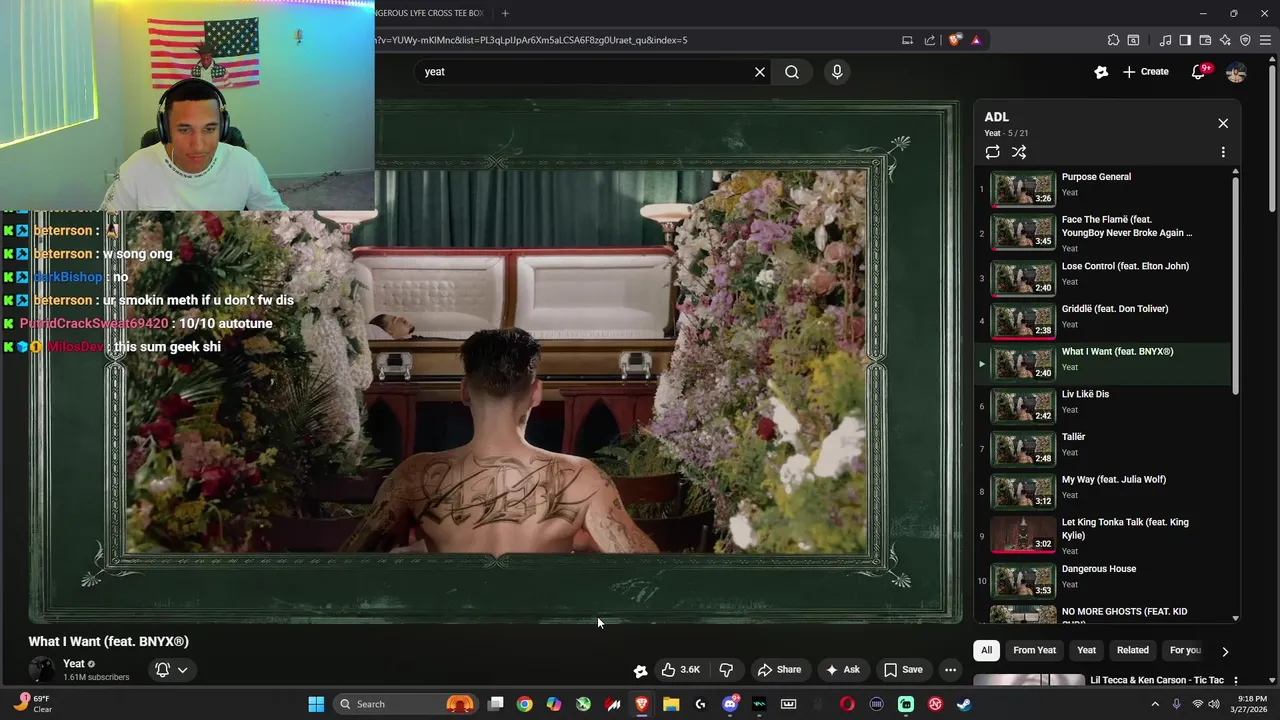1280x720 pixels.
Task: Share this page from address bar
Action: [930, 40]
